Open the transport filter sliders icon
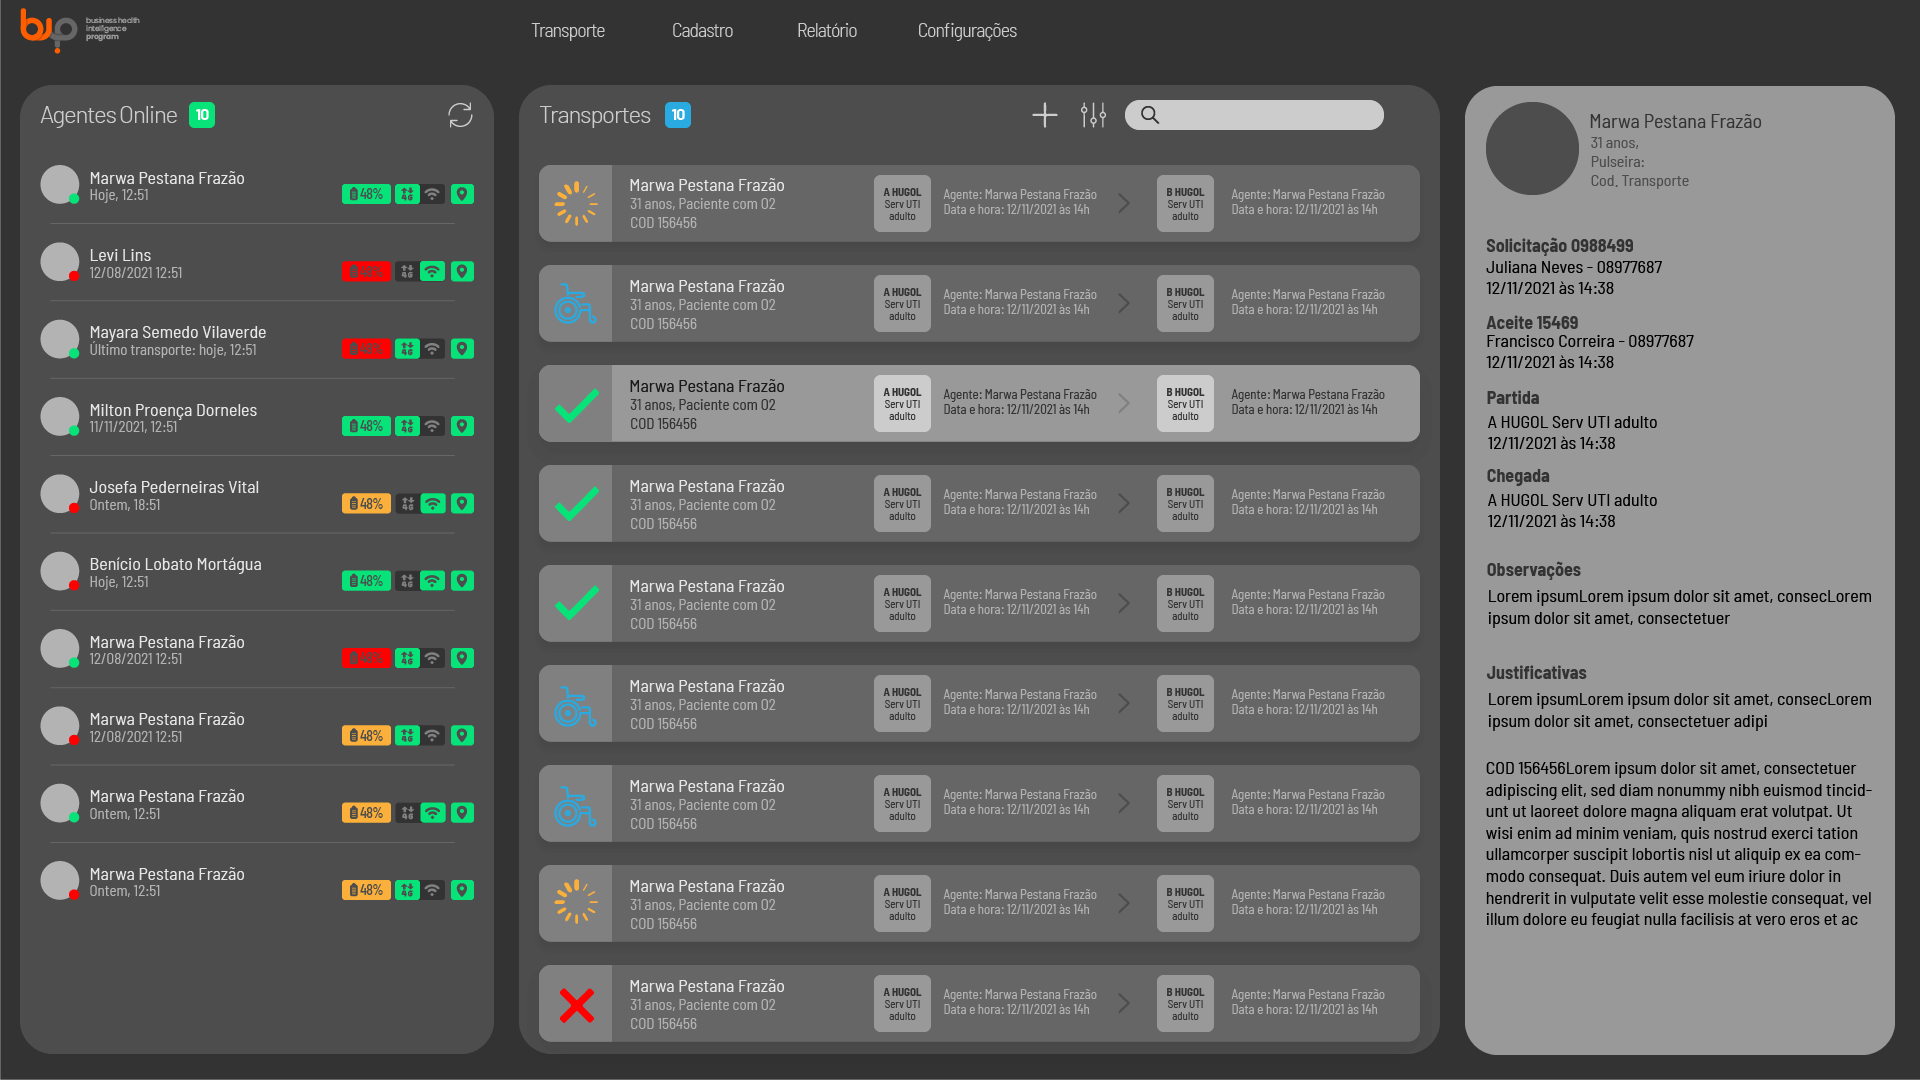Image resolution: width=1920 pixels, height=1080 pixels. point(1093,115)
